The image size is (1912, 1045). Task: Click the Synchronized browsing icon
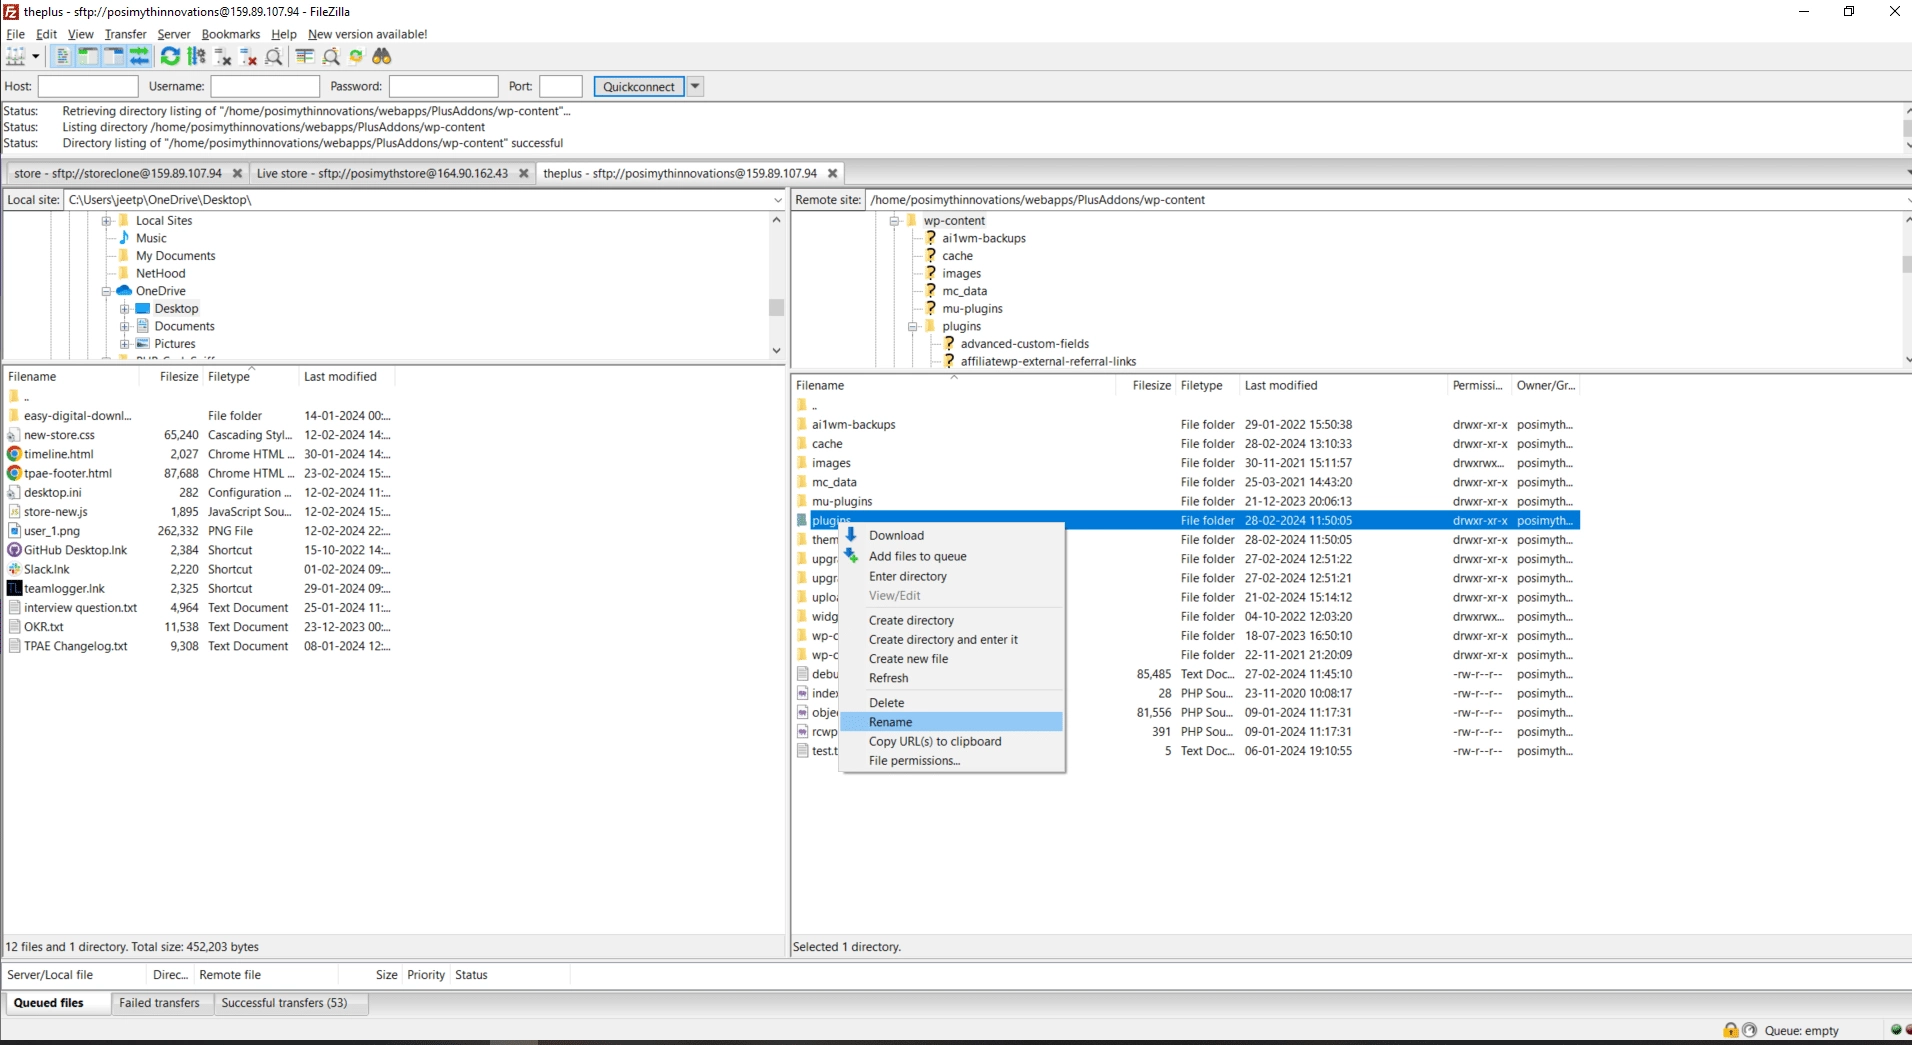tap(356, 57)
